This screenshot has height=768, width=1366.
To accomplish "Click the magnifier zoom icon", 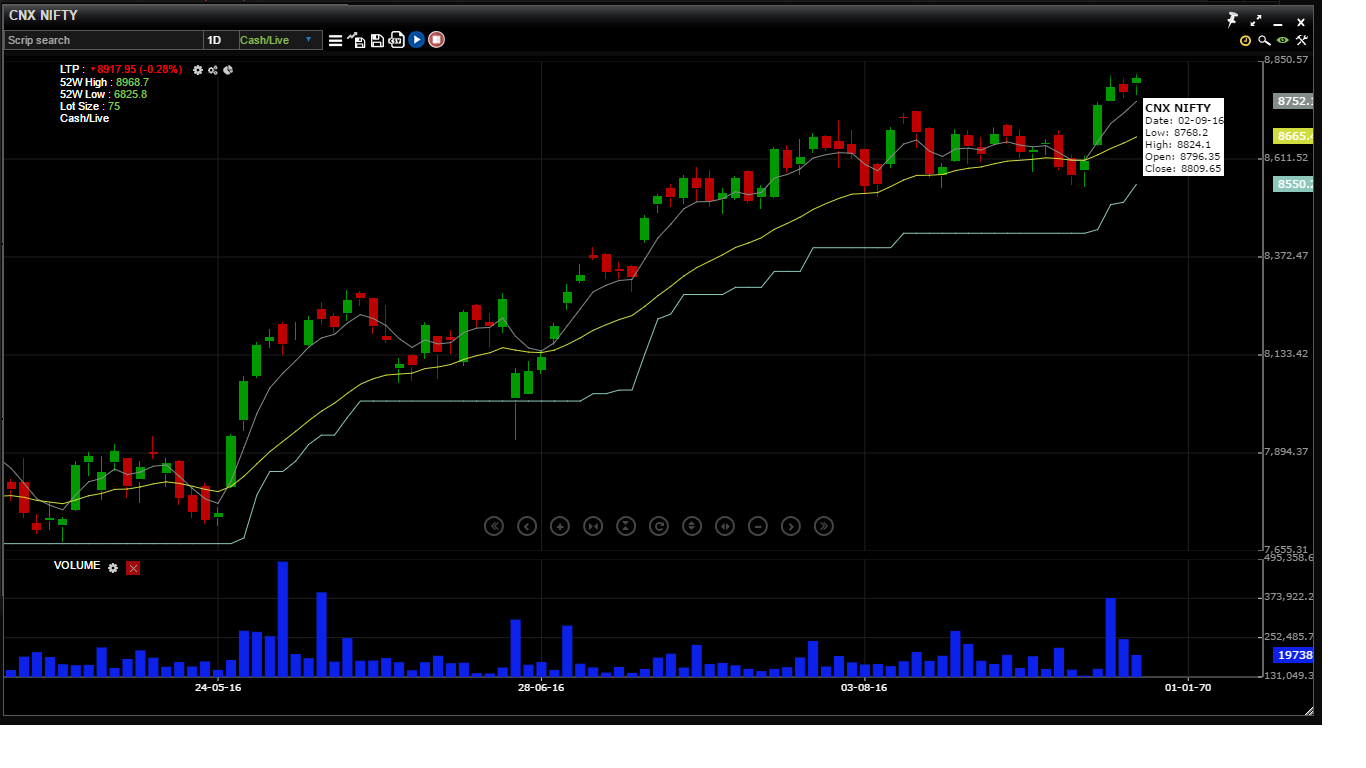I will 1264,40.
